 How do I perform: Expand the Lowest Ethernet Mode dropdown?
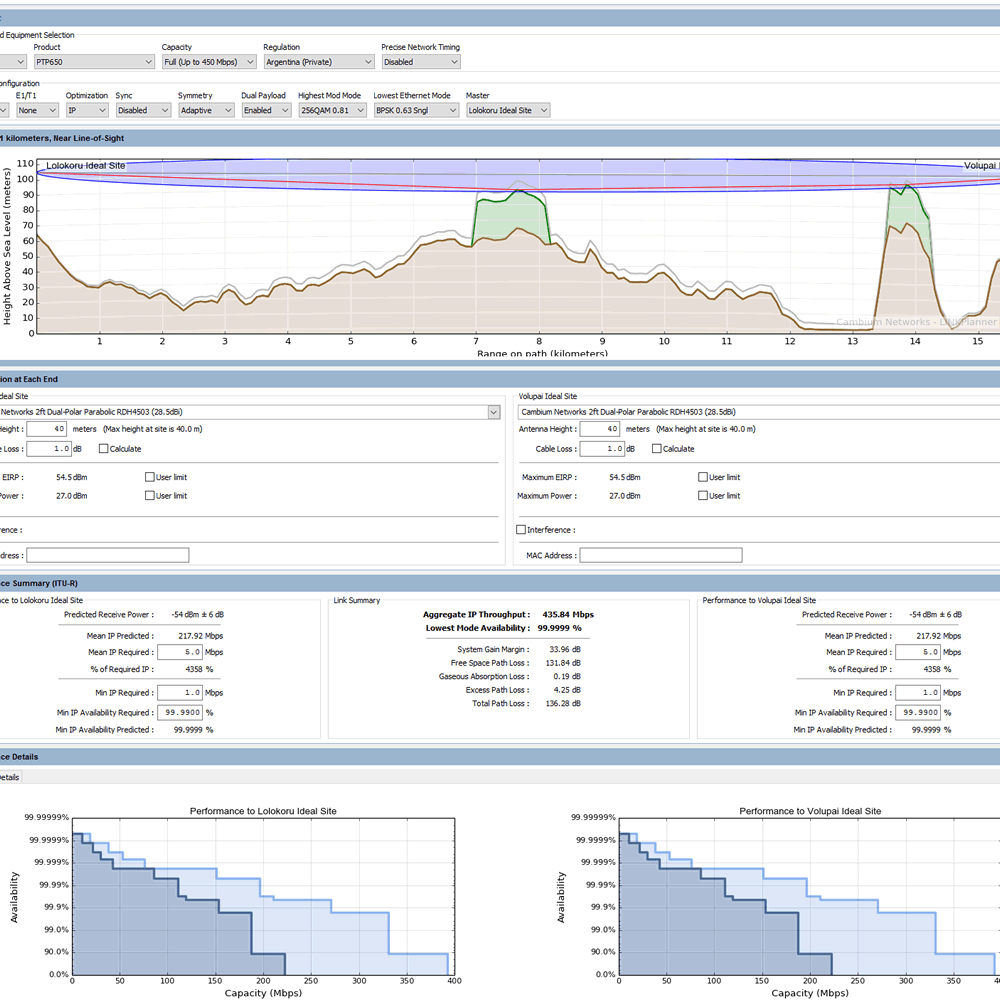pyautogui.click(x=416, y=110)
